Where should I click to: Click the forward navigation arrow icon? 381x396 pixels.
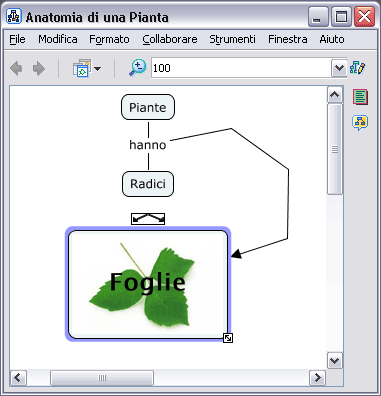pyautogui.click(x=39, y=69)
